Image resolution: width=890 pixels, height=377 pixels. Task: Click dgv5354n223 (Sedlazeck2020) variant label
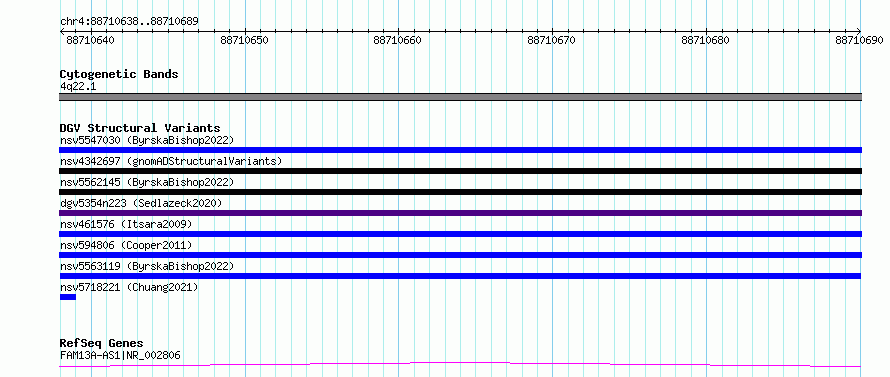pos(141,203)
